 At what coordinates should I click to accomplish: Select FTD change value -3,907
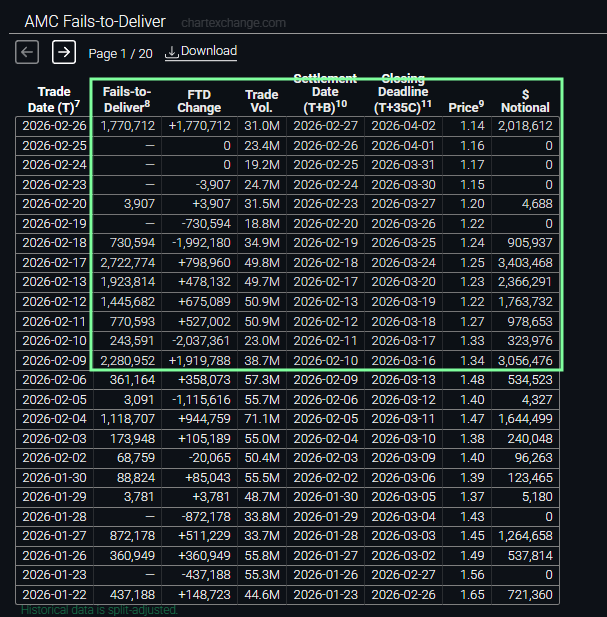click(x=213, y=185)
